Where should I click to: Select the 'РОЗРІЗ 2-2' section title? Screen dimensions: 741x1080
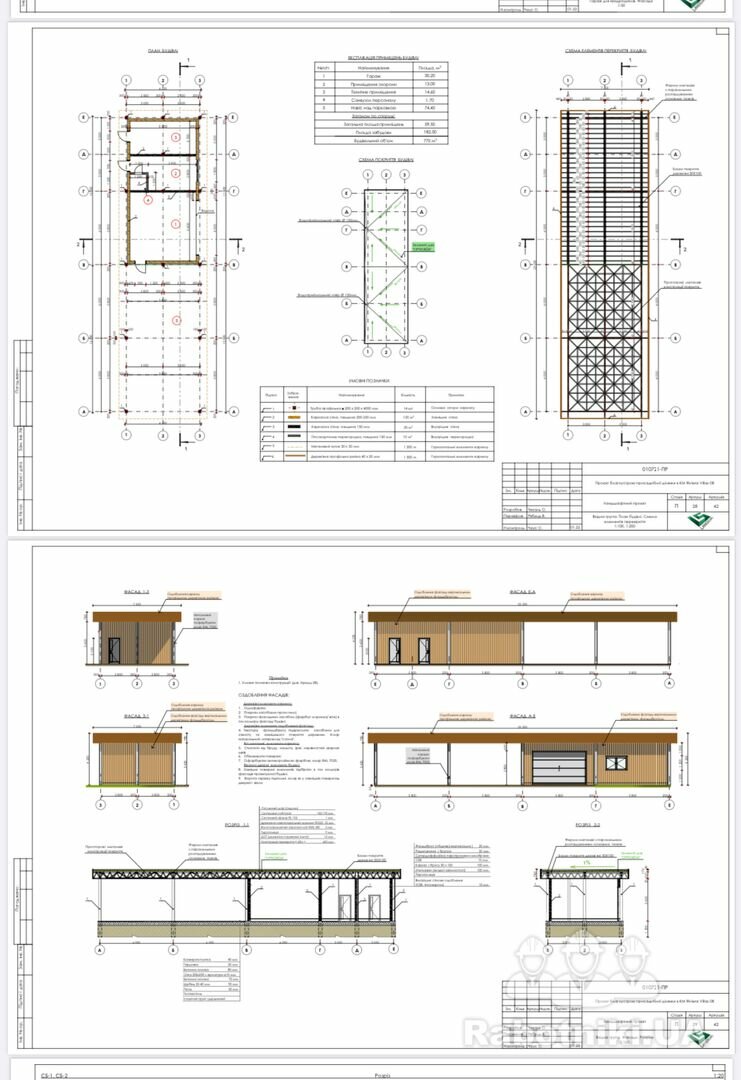click(x=587, y=824)
